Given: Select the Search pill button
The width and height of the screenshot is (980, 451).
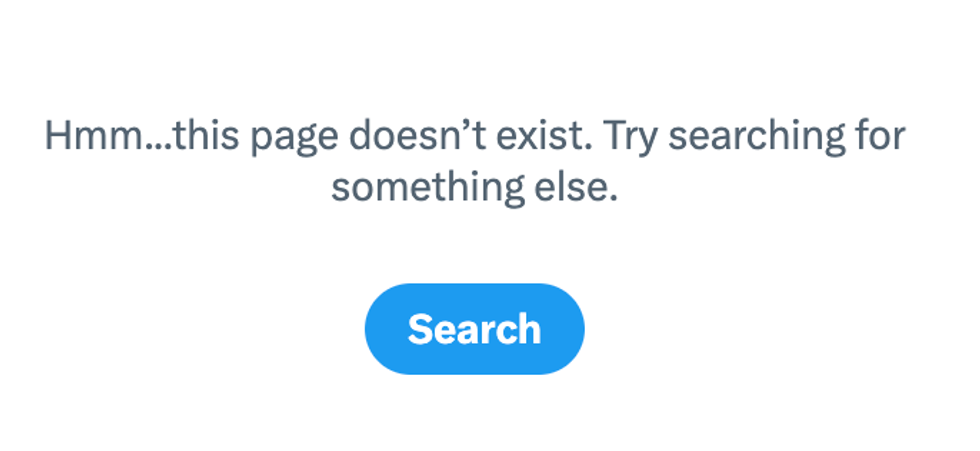Looking at the screenshot, I should coord(474,329).
